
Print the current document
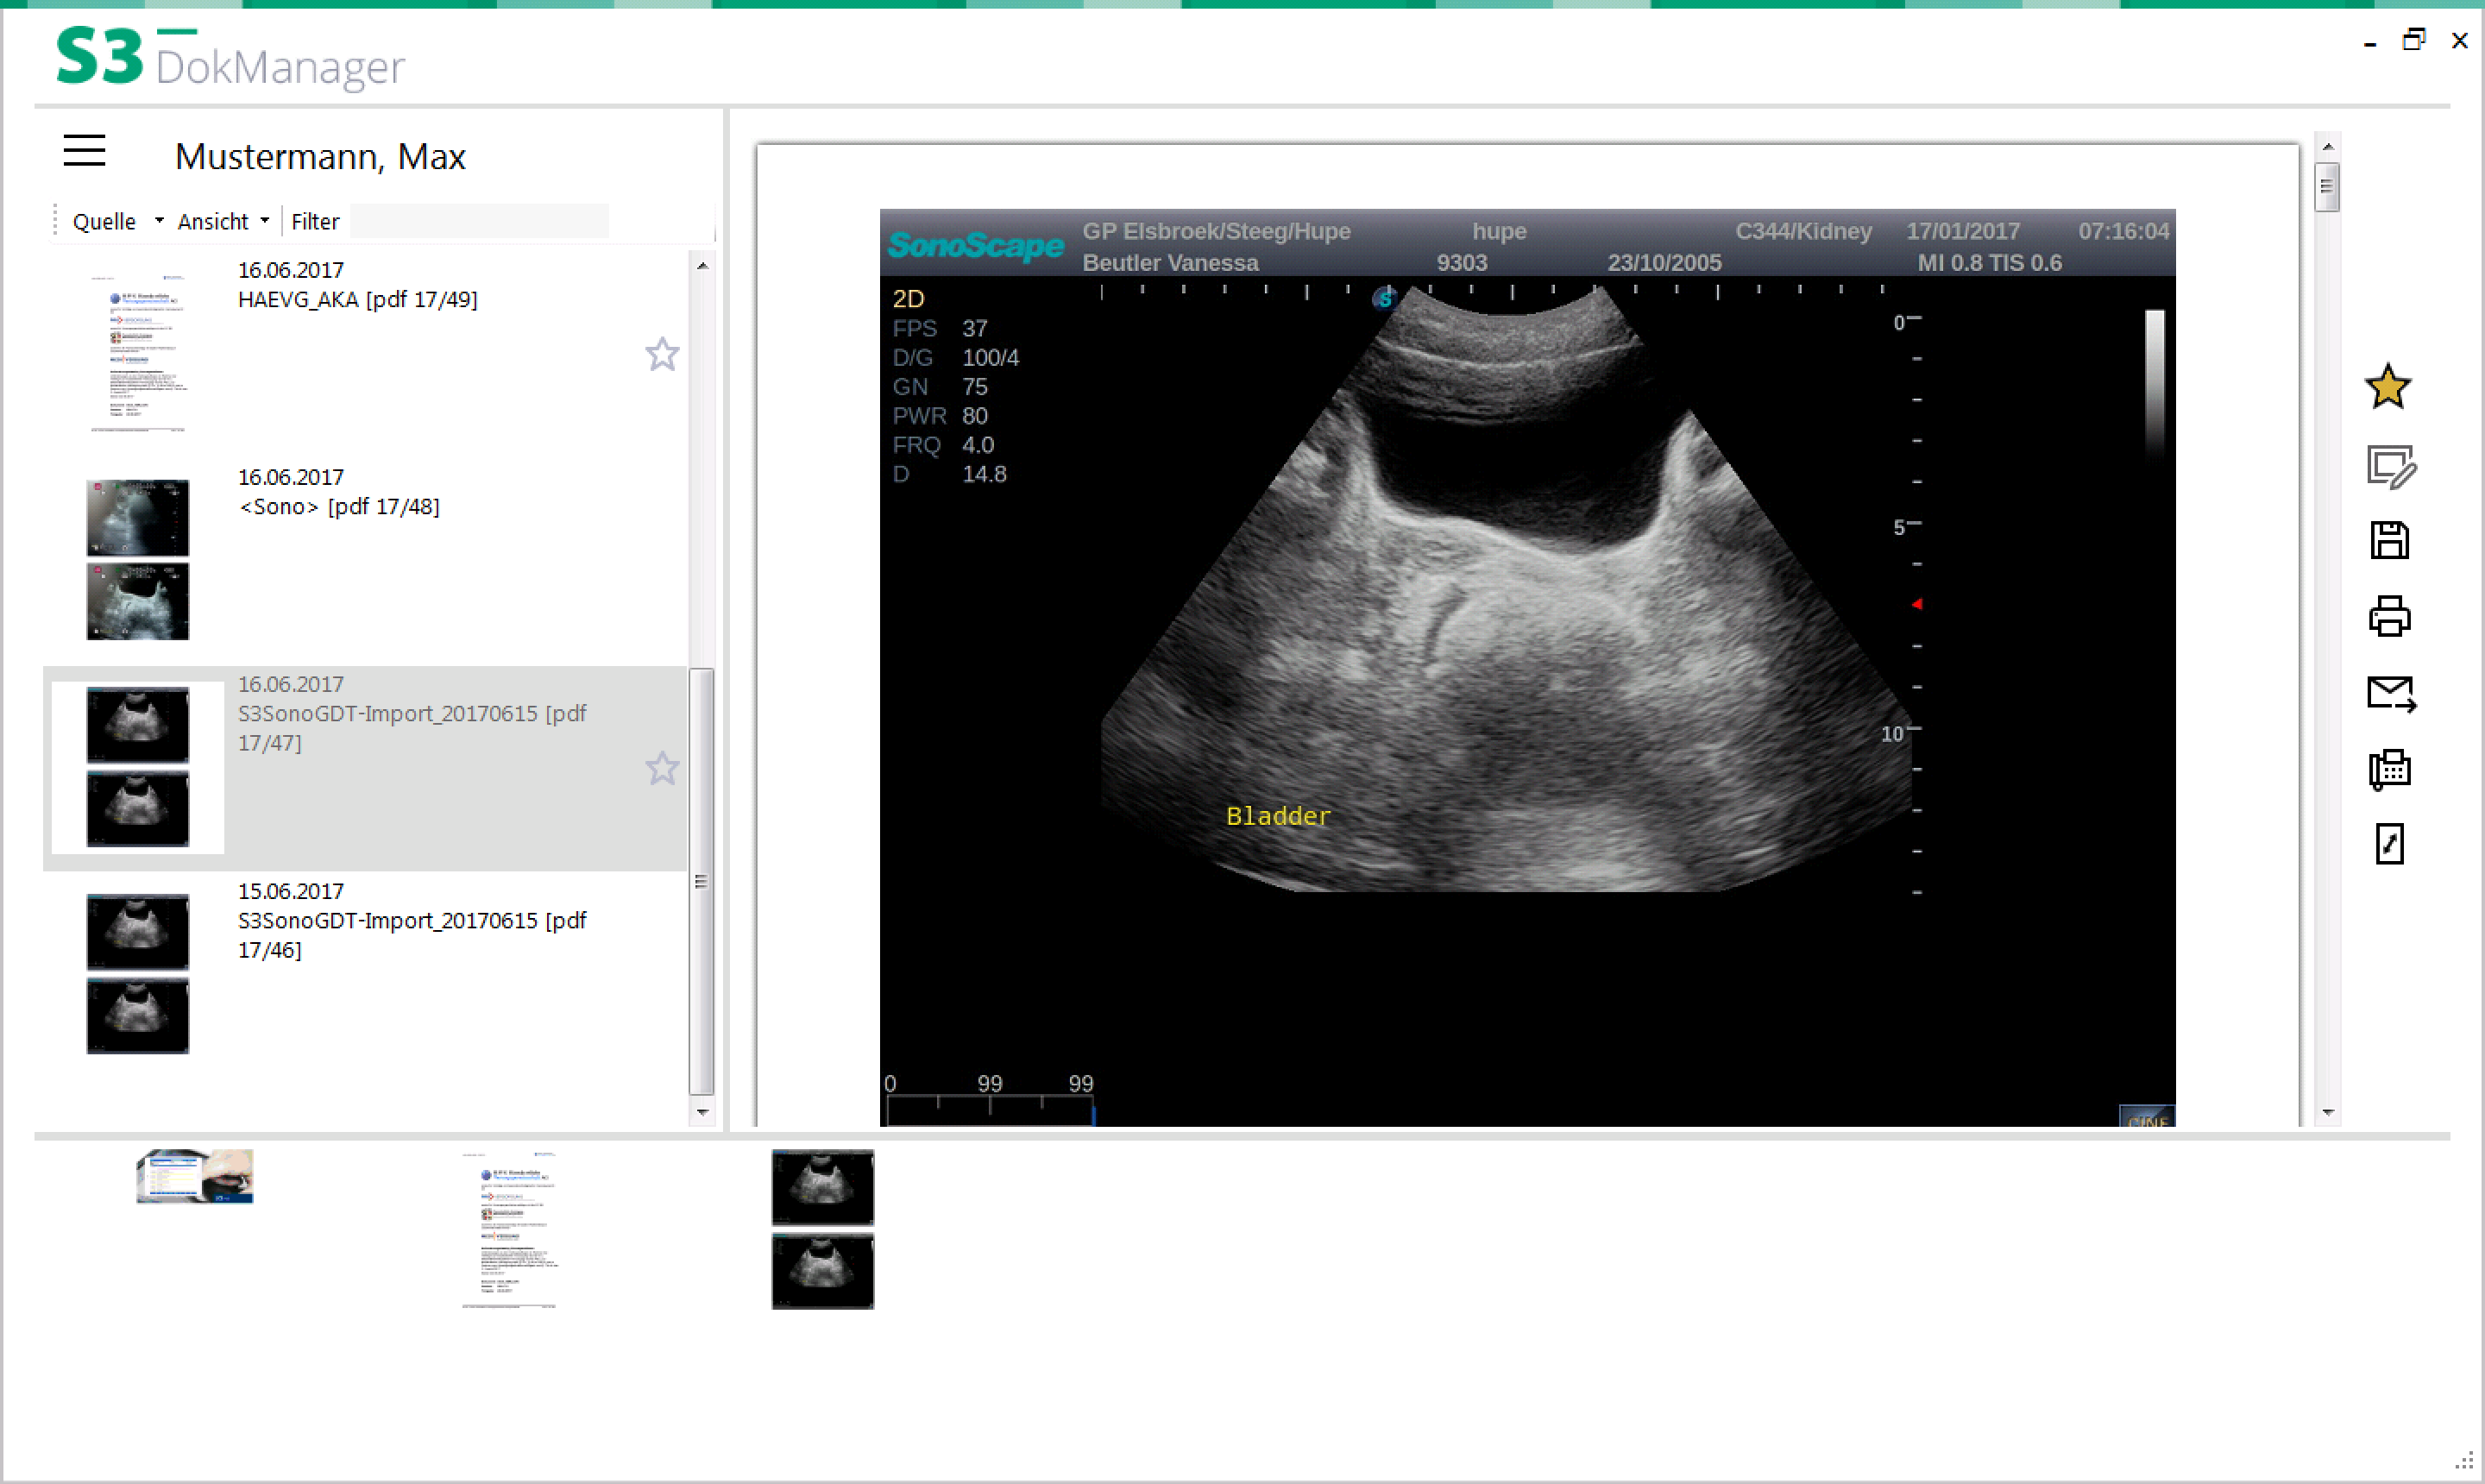pos(2389,616)
